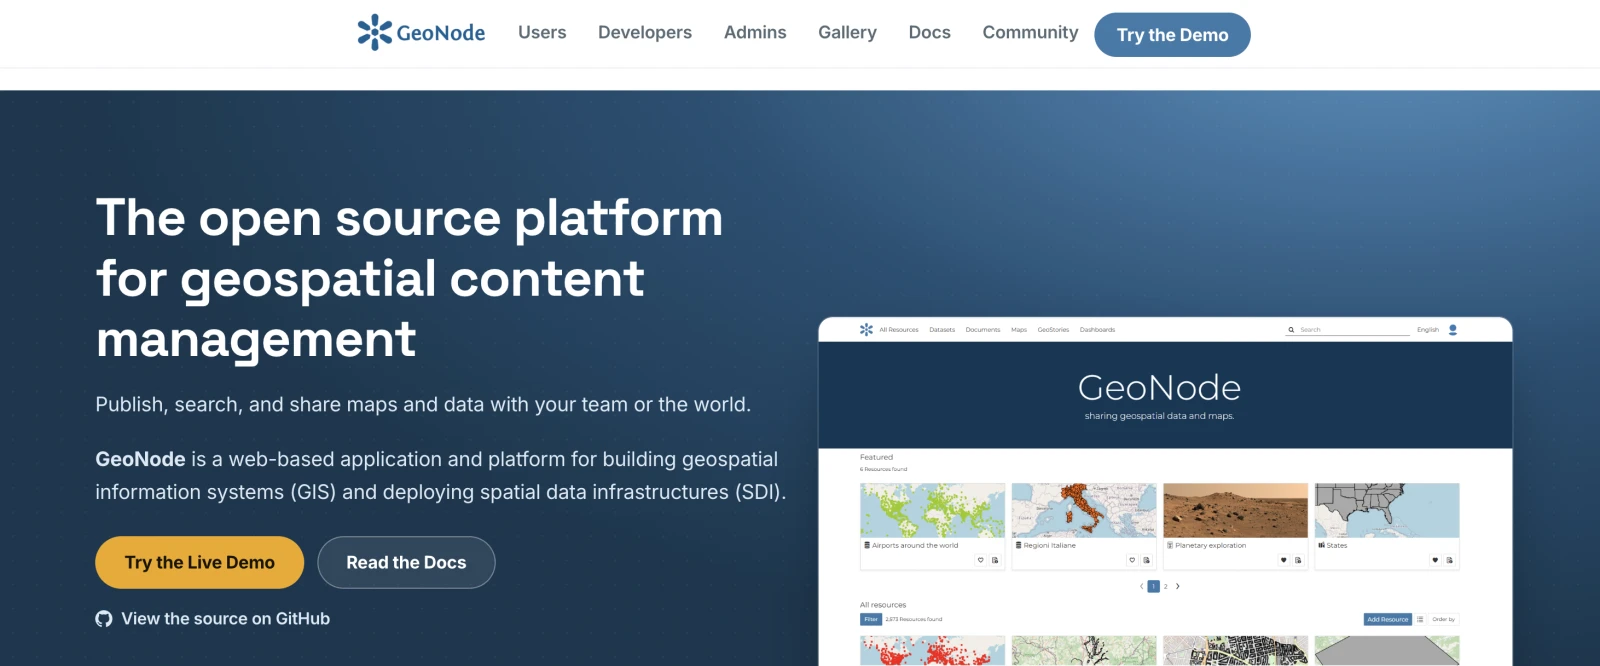
Task: Select All Resources tab in the preview
Action: (x=899, y=330)
